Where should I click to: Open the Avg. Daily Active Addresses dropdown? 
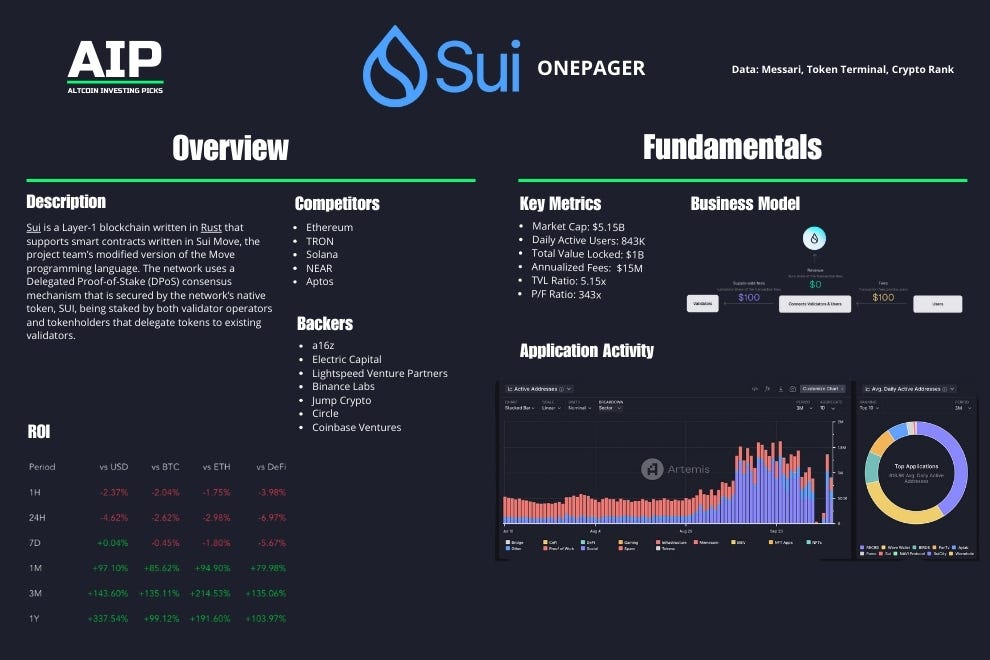pos(909,389)
